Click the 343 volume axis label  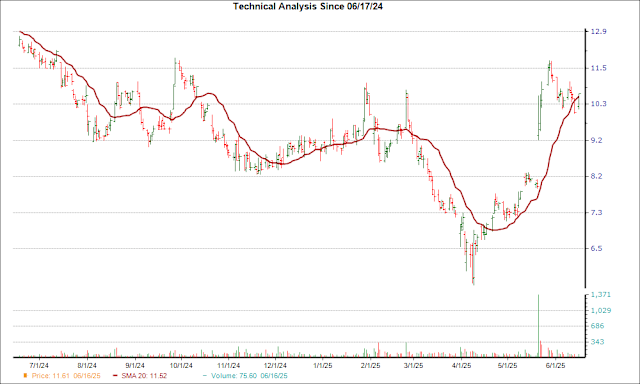[598, 342]
